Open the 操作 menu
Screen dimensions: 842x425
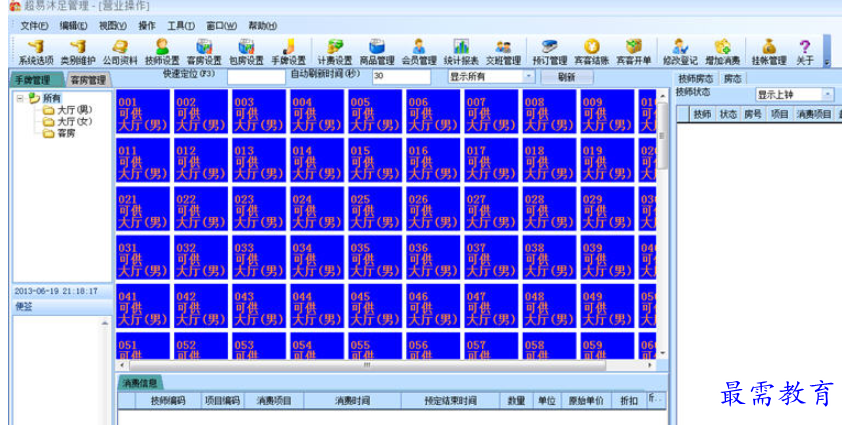(147, 26)
